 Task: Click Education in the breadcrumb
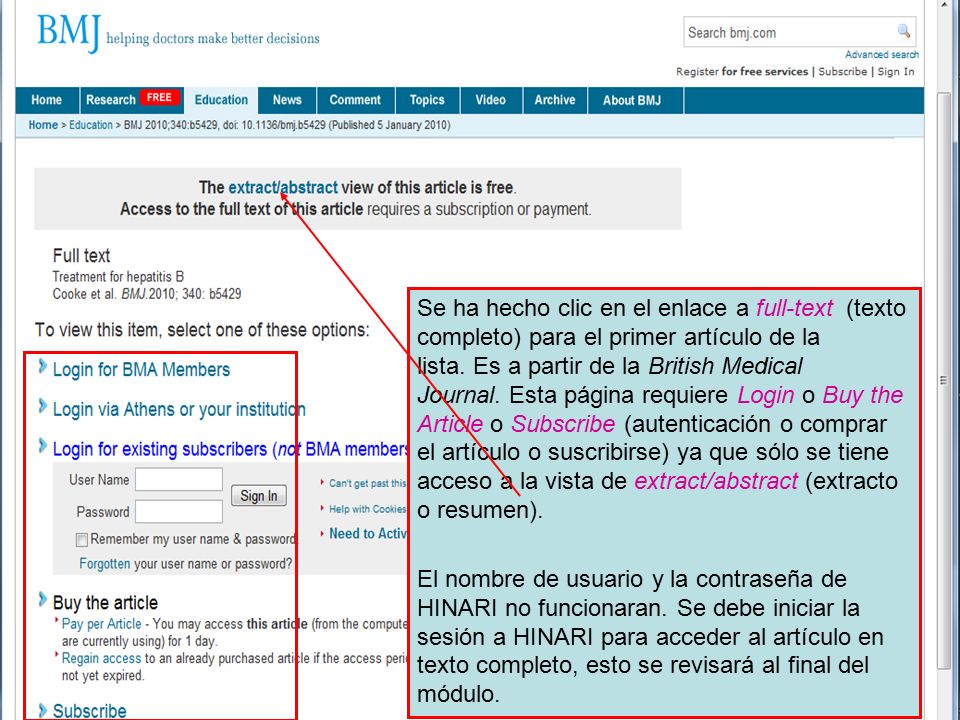pyautogui.click(x=91, y=125)
